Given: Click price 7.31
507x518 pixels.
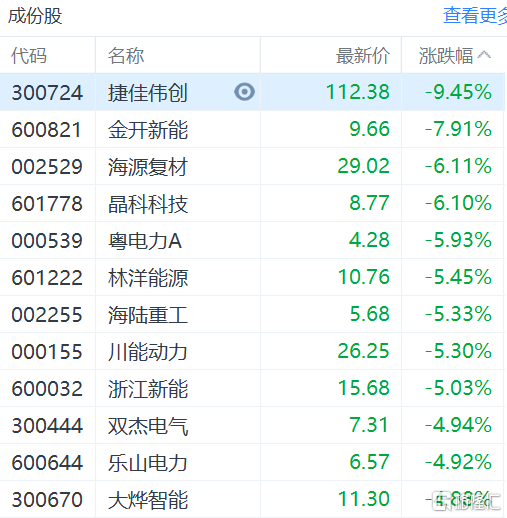Looking at the screenshot, I should coord(369,425).
